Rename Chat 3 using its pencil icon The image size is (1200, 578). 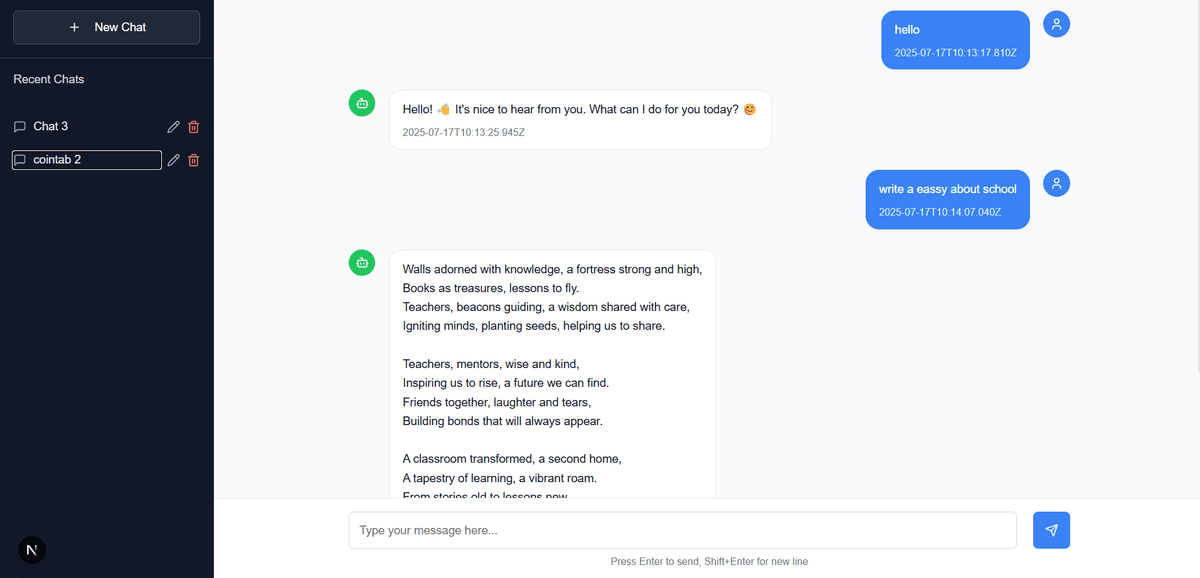[x=173, y=127]
